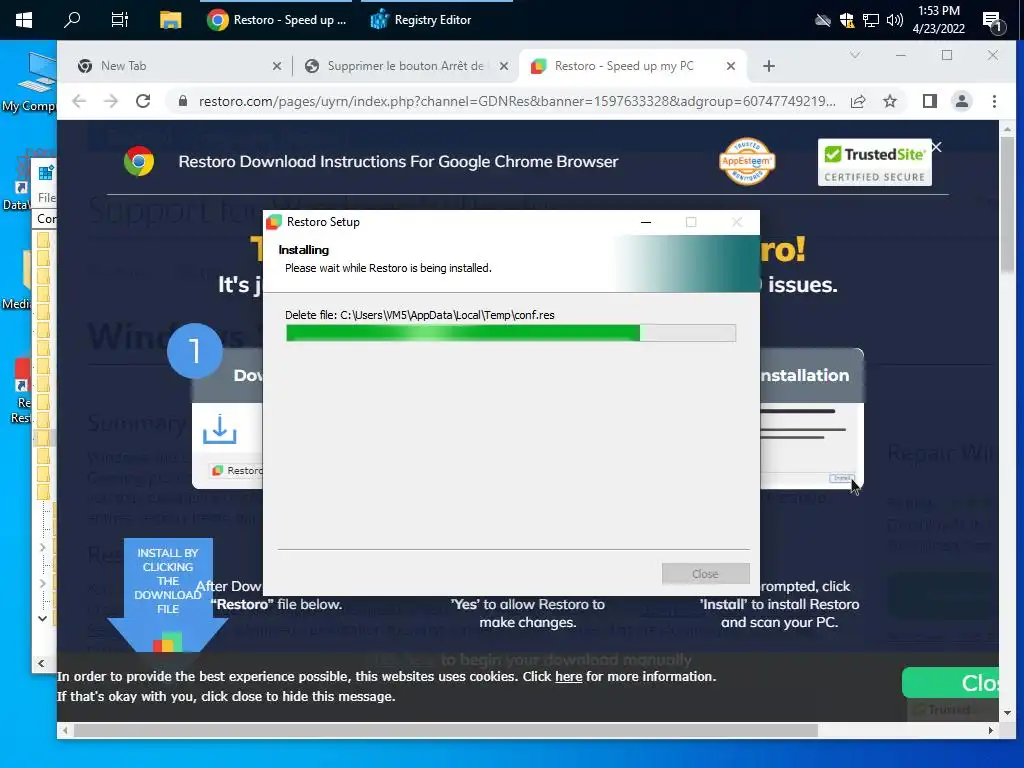
Task: Show the clock and date flyout
Action: tap(938, 20)
